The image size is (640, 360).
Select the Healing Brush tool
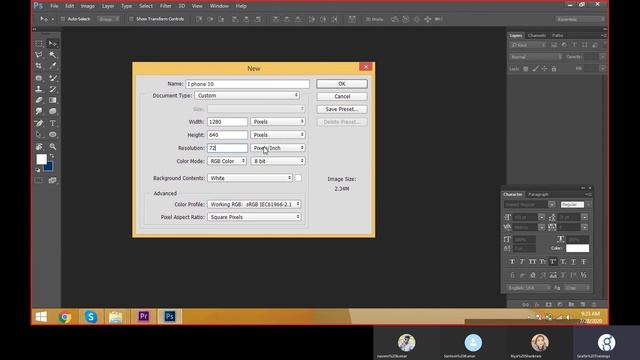(39, 78)
